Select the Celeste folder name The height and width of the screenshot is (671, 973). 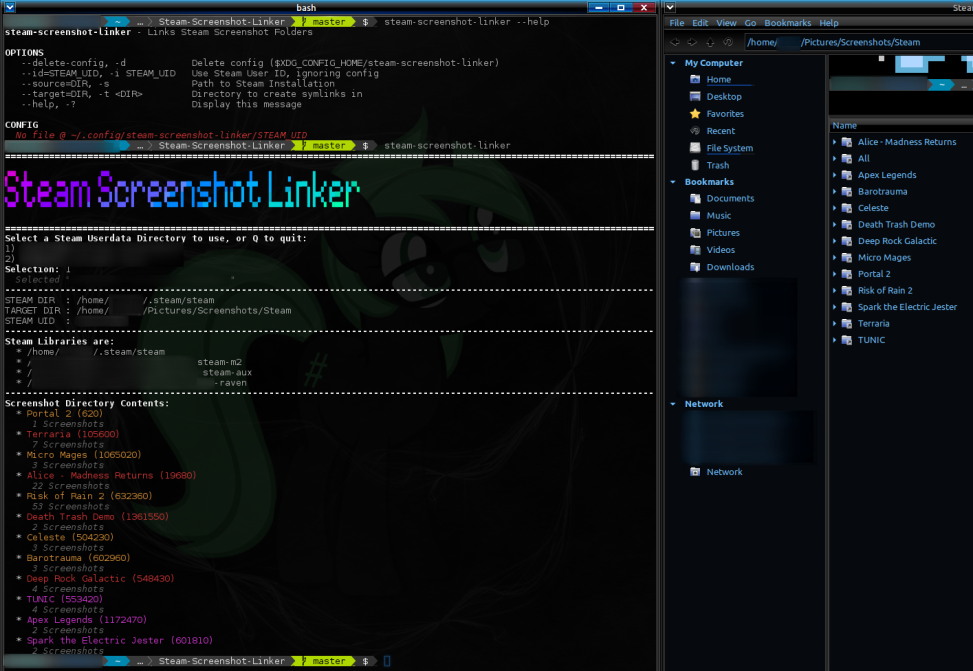coord(873,208)
